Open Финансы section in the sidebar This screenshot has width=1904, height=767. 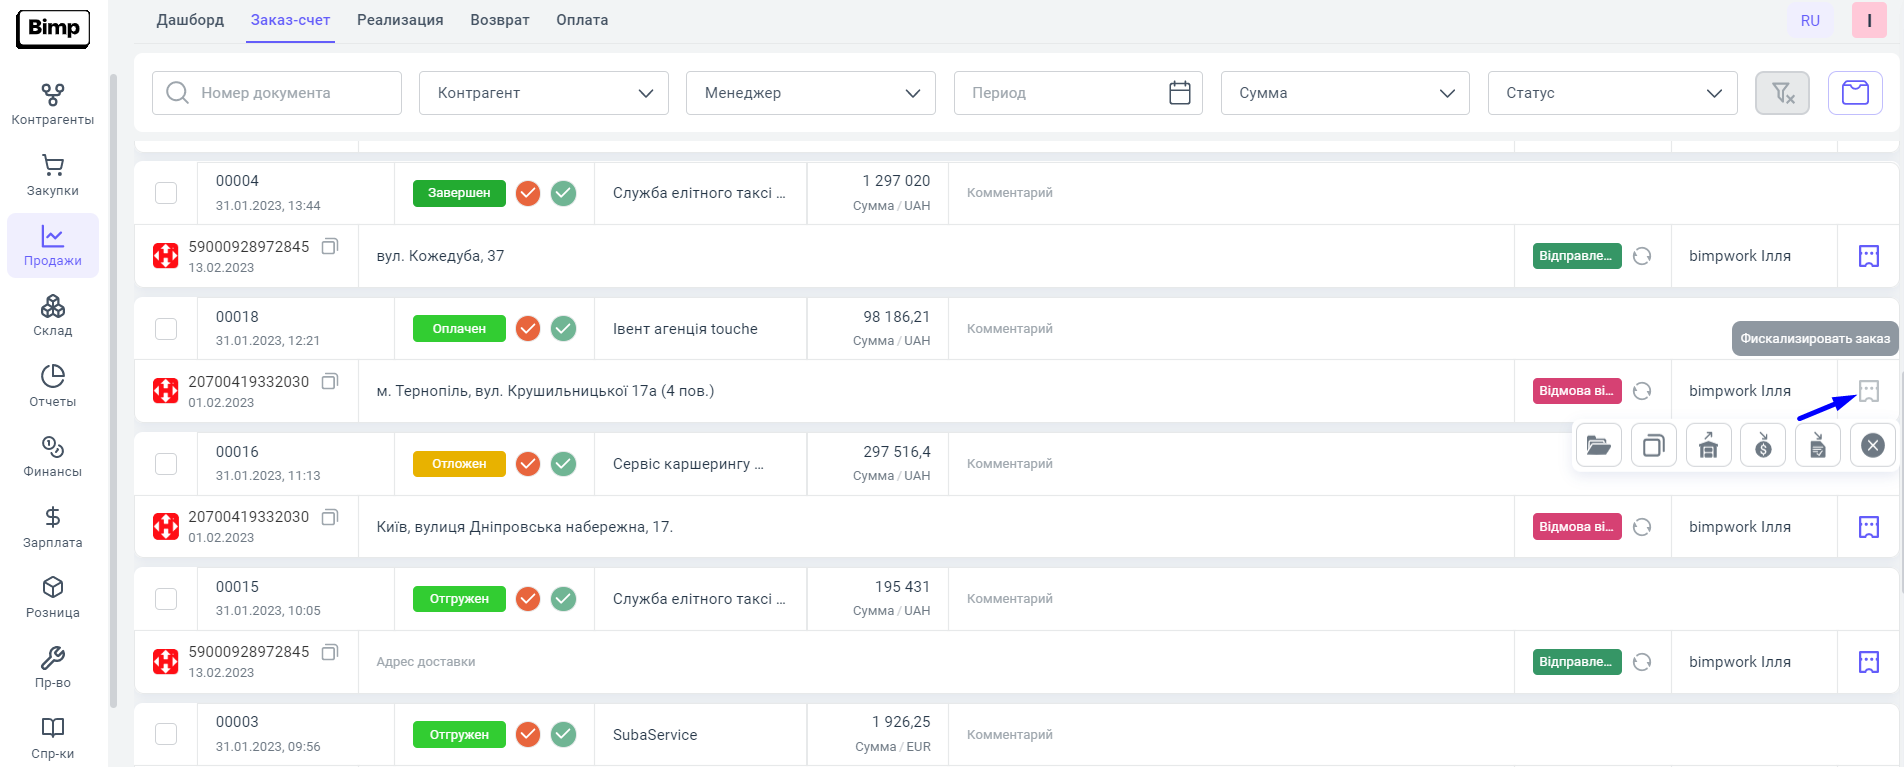click(53, 456)
